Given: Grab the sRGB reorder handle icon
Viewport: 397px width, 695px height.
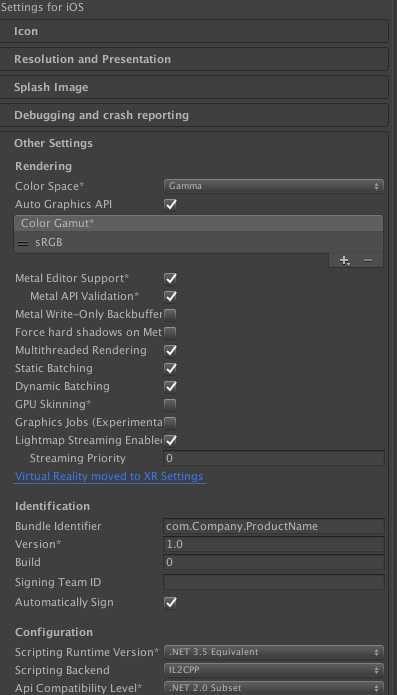Looking at the screenshot, I should point(24,243).
